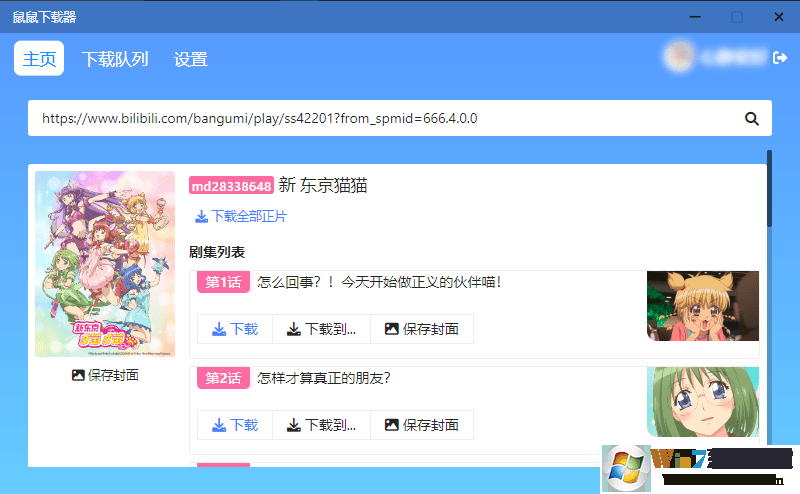Image resolution: width=800 pixels, height=494 pixels.
Task: Click the search magnifier icon
Action: (752, 118)
